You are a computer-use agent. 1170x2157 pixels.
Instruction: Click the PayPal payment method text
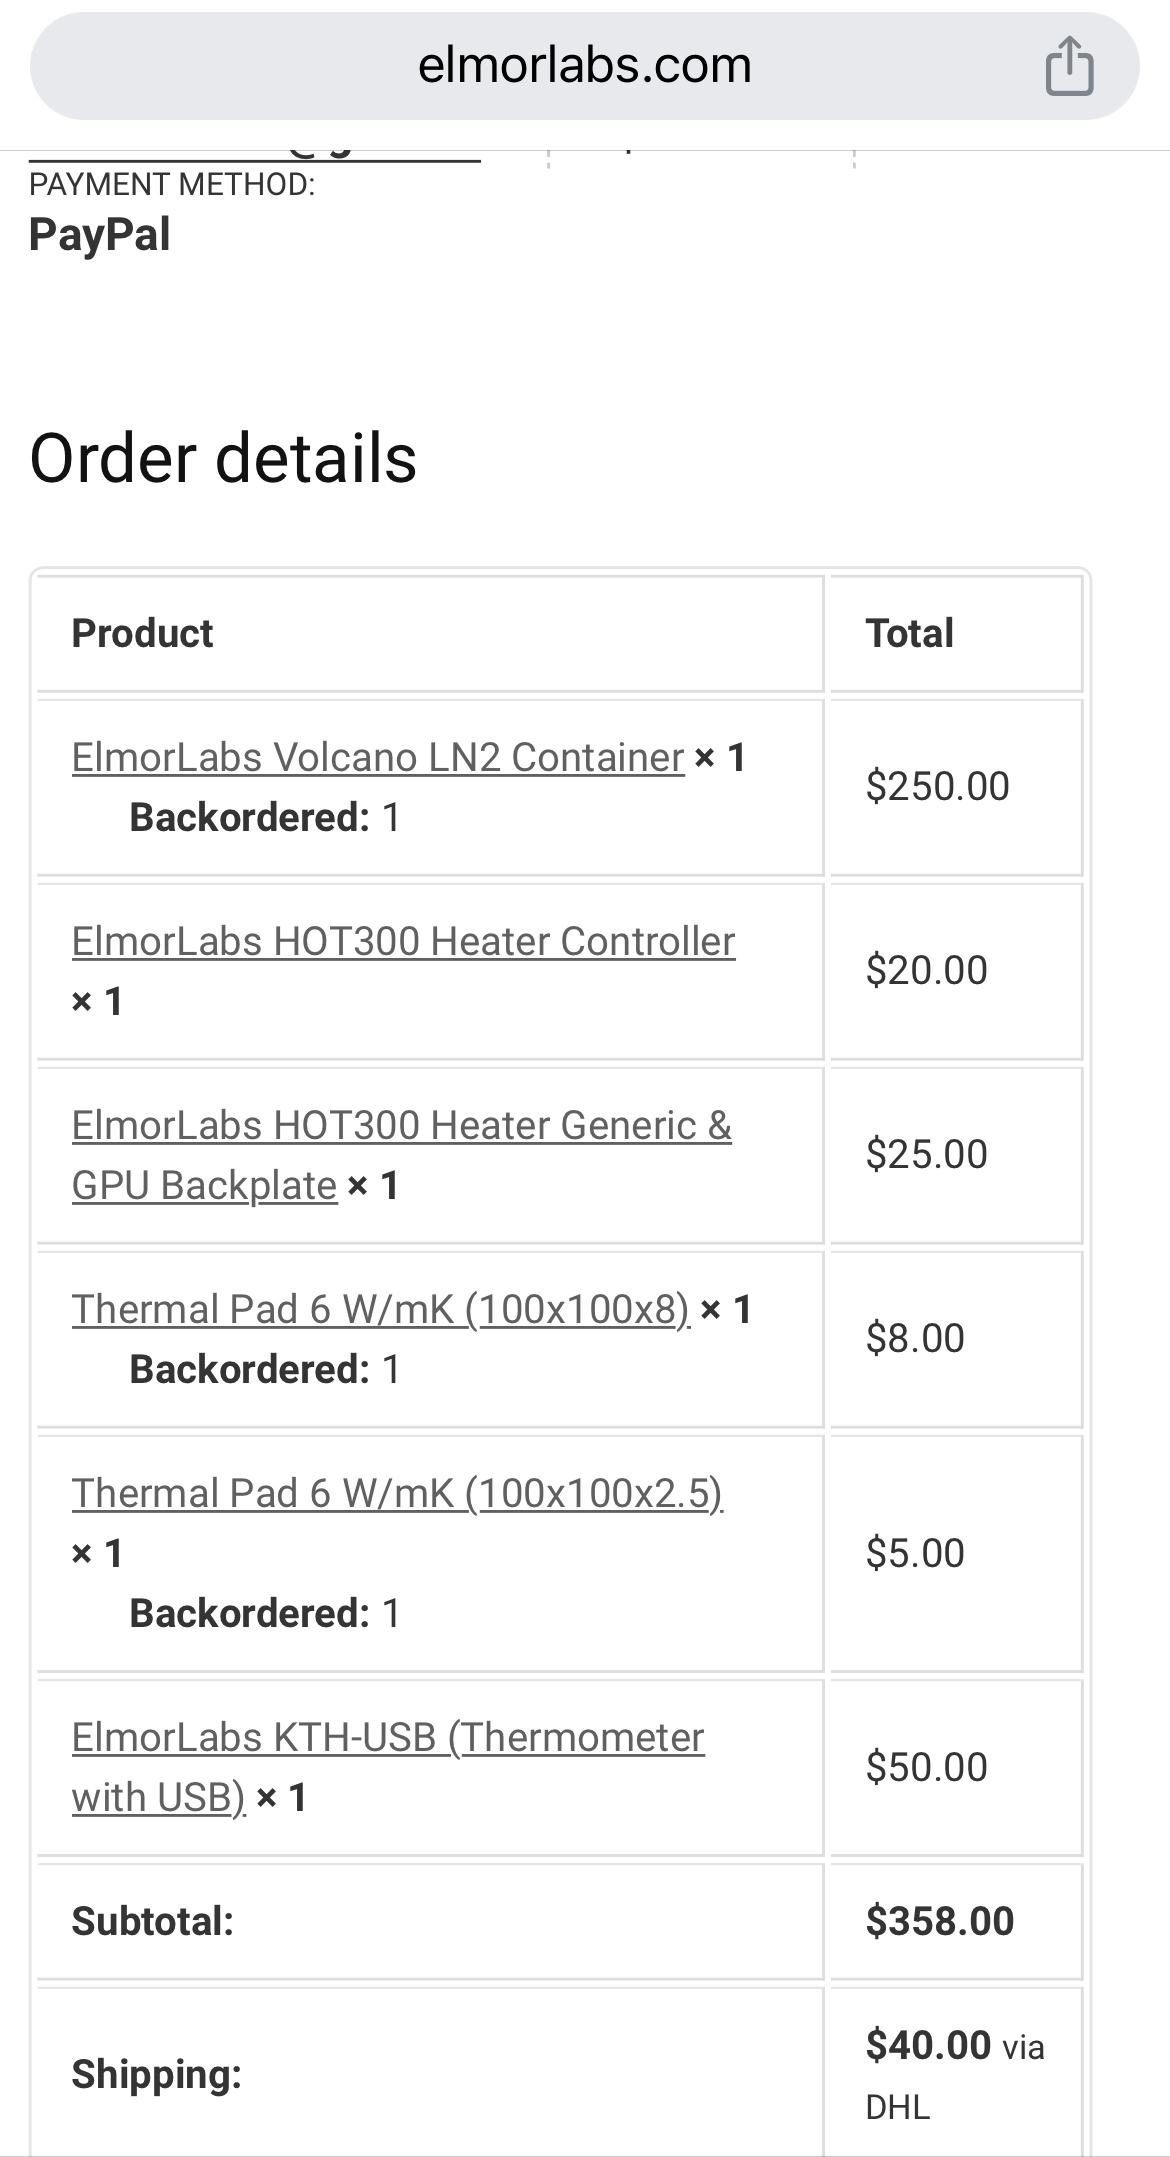(99, 235)
